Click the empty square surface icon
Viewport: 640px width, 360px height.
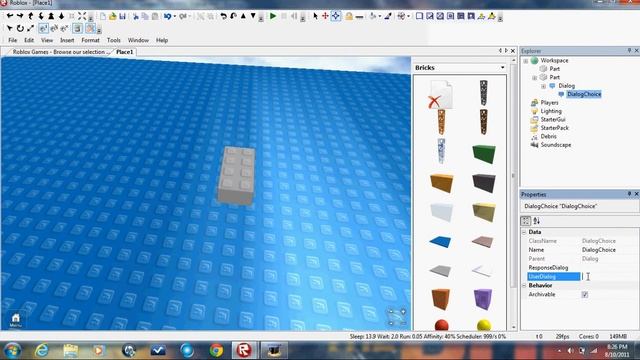419,16
